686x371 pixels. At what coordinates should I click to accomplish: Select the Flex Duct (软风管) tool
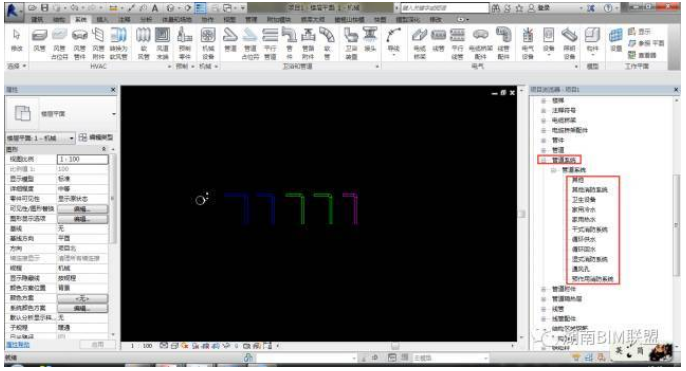click(x=143, y=43)
